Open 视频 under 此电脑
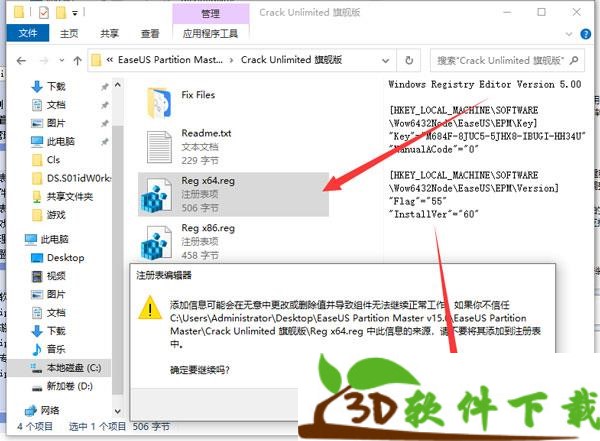 pyautogui.click(x=56, y=276)
